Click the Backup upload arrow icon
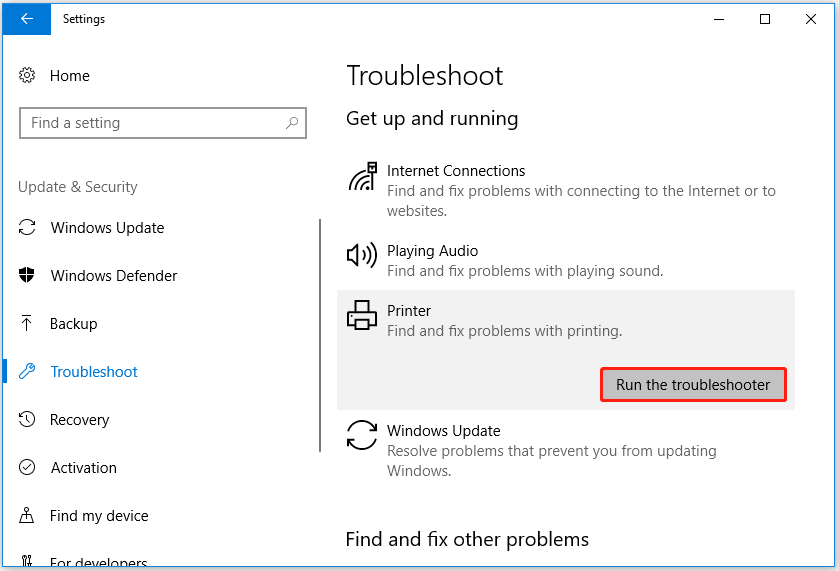Viewport: 839px width, 571px height. (28, 324)
